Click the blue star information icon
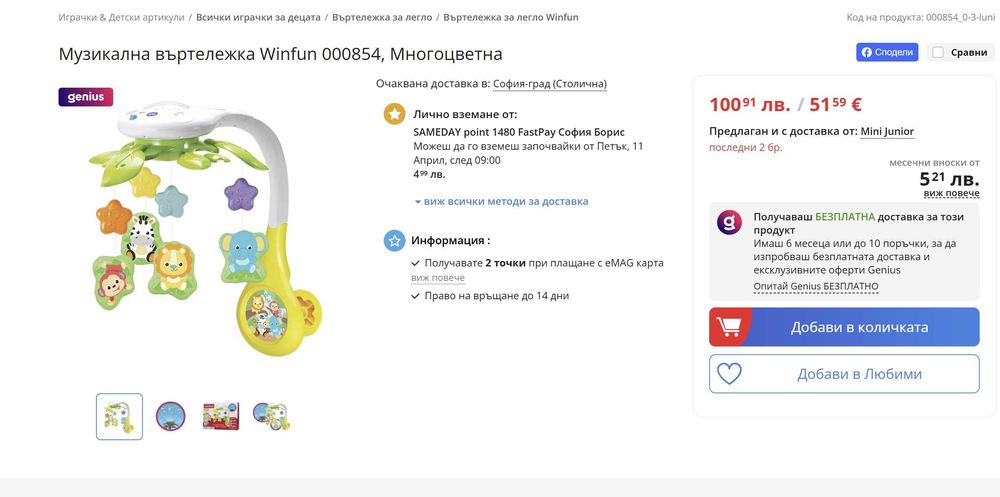Image resolution: width=1000 pixels, height=497 pixels. click(x=394, y=240)
